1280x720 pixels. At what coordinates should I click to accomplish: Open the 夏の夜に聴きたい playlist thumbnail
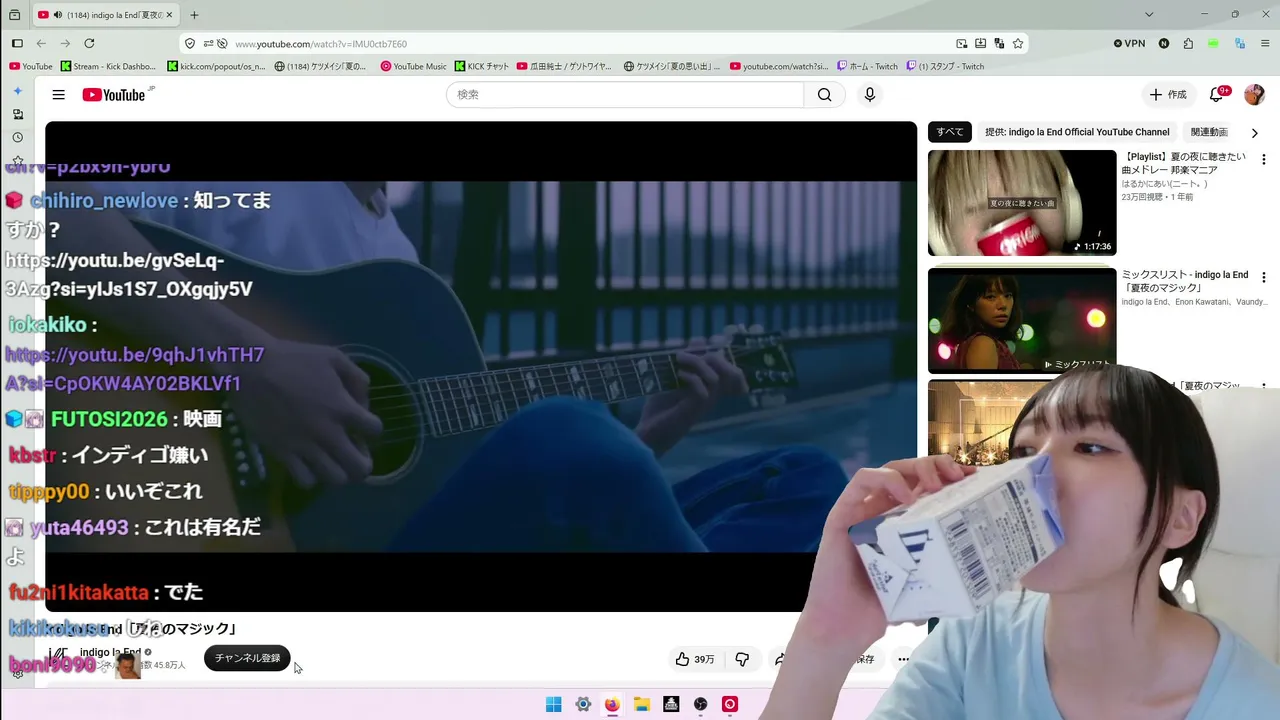click(1022, 203)
